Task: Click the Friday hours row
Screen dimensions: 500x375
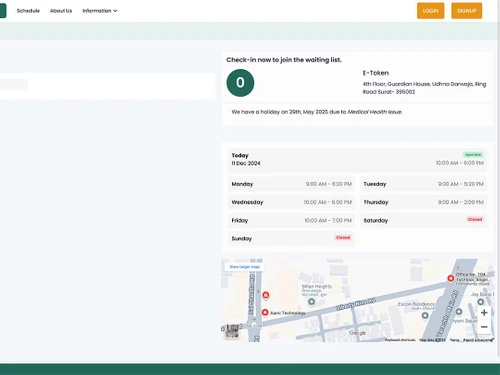Action: (291, 220)
